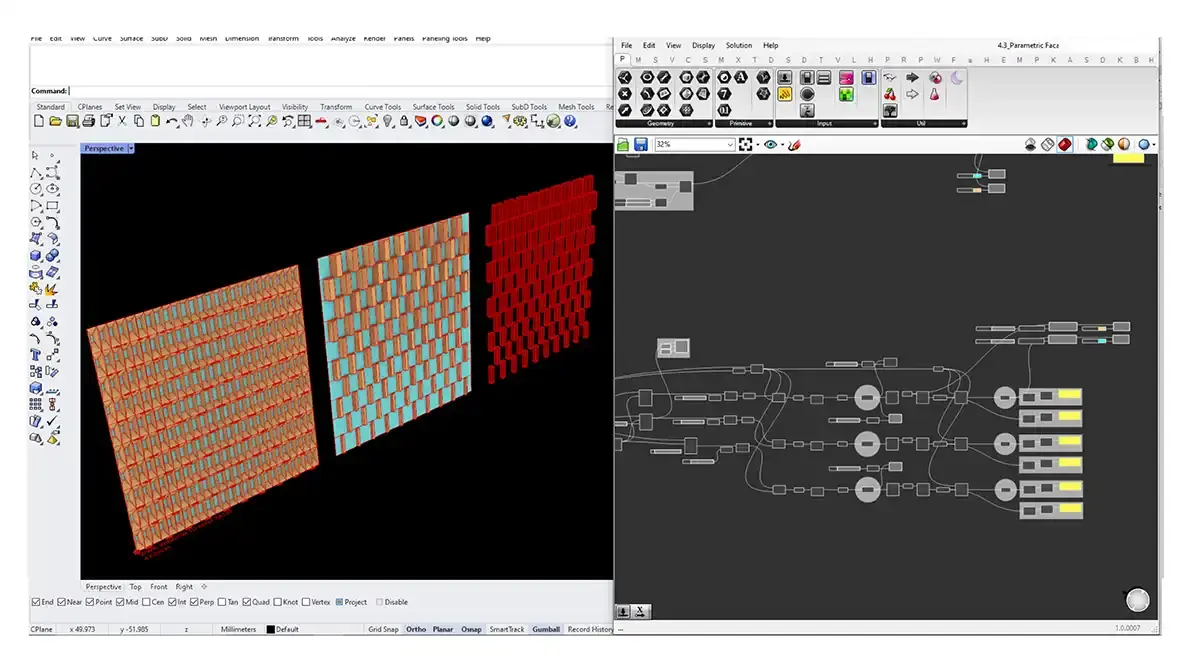Click the color wheel icon in Rhino toolbar

[x=437, y=121]
